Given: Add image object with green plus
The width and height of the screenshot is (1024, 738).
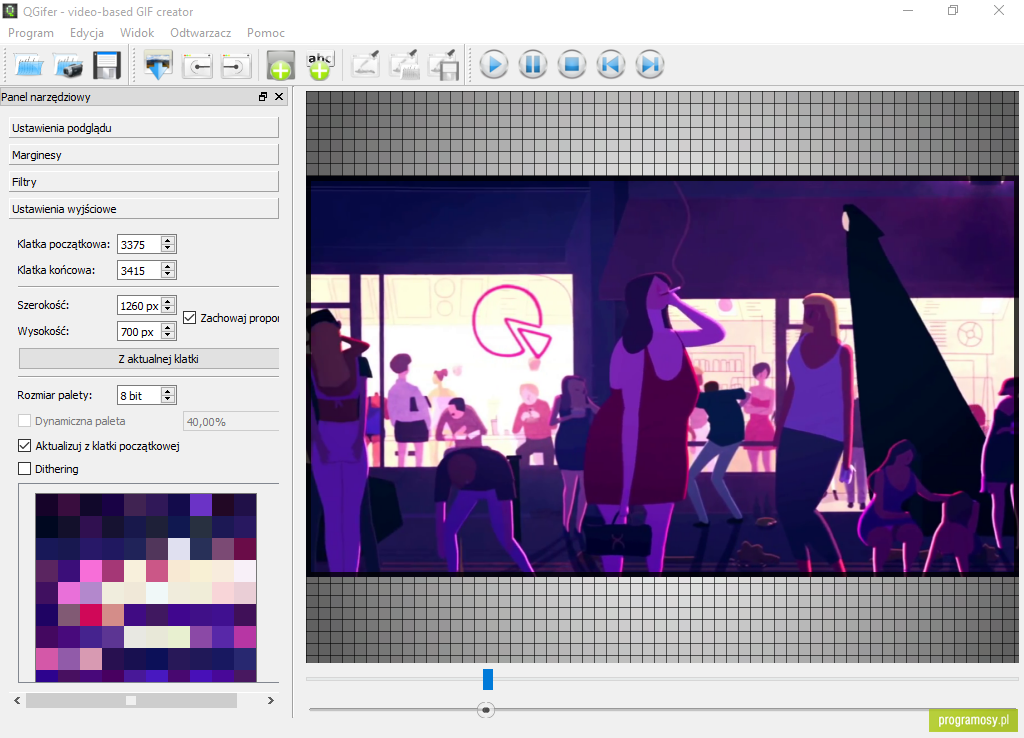Looking at the screenshot, I should [x=281, y=65].
